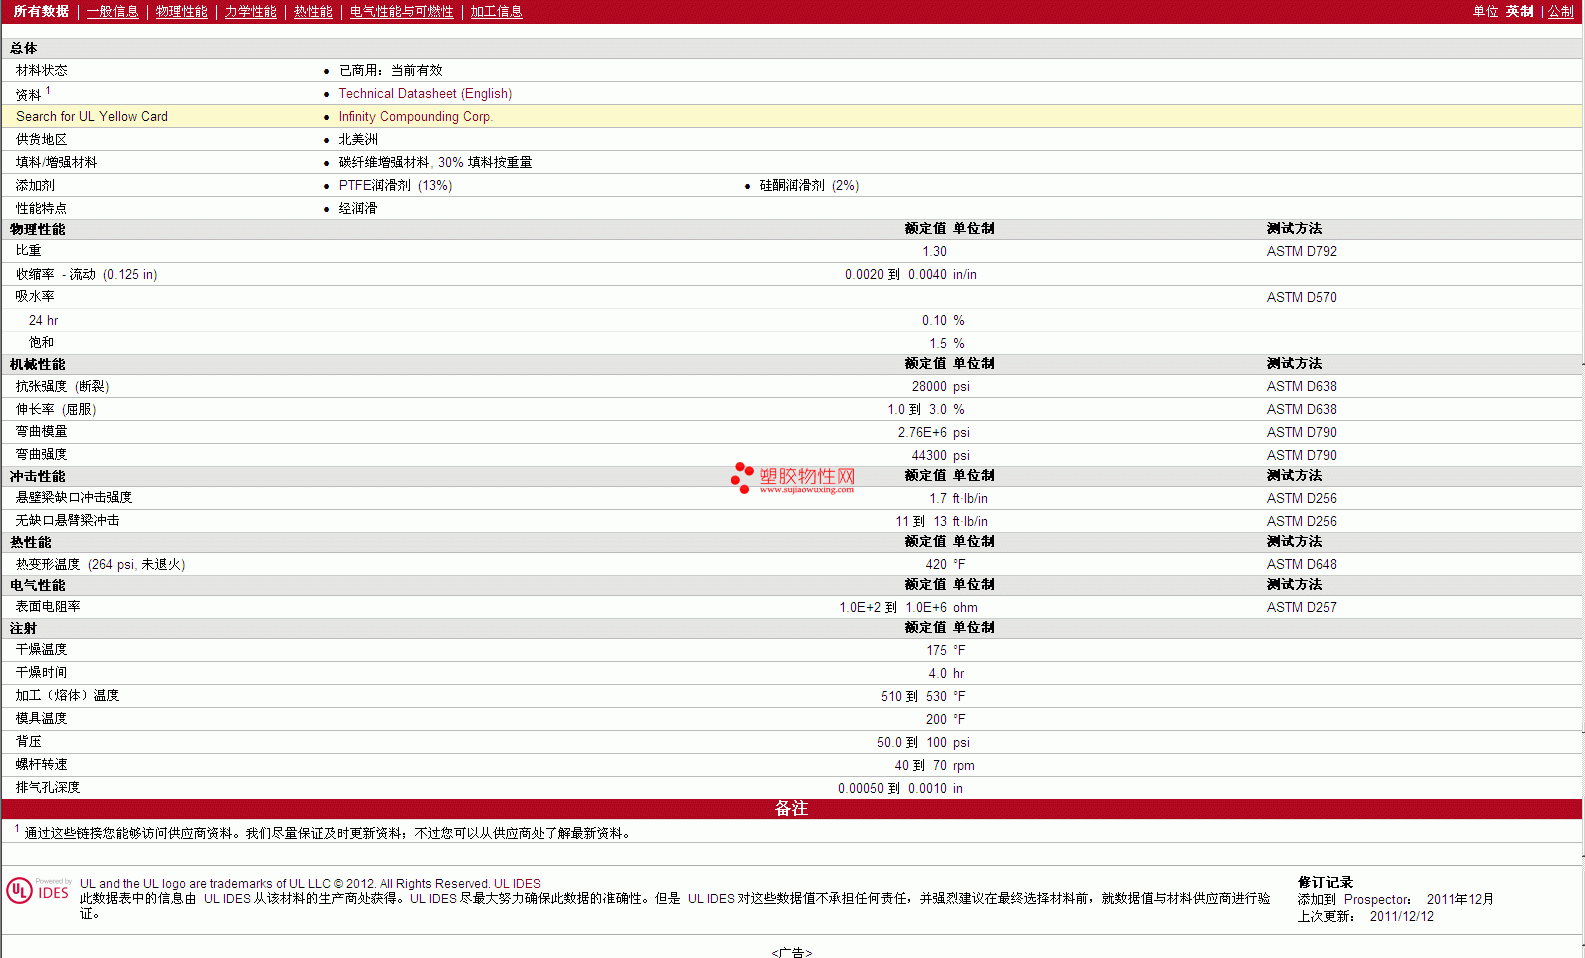Click the PTFE润滑剂 (13%) link
Viewport: 1585px width, 958px height.
[x=395, y=185]
